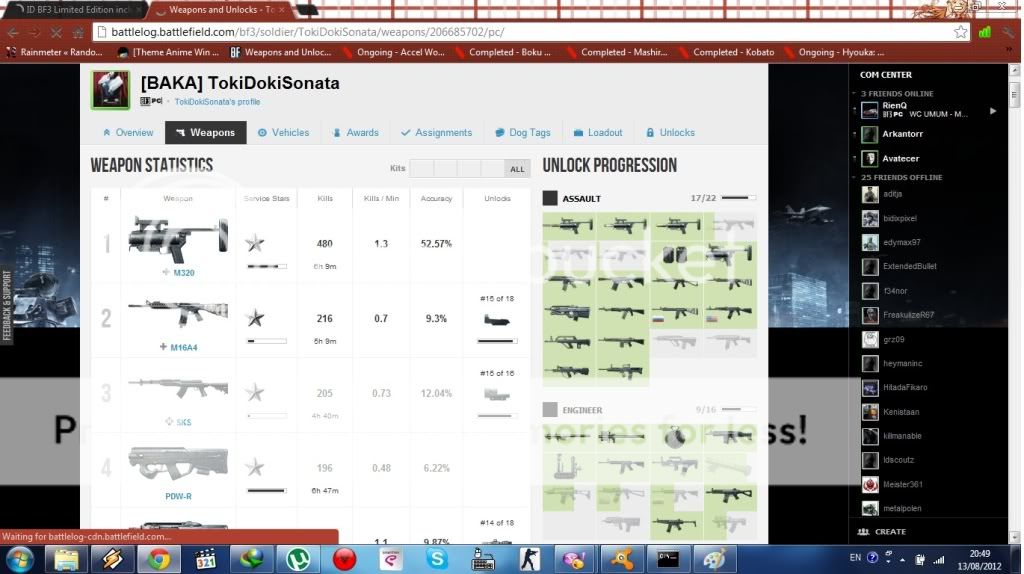Image resolution: width=1024 pixels, height=574 pixels.
Task: Click the Assault kit square icon
Action: pyautogui.click(x=550, y=198)
